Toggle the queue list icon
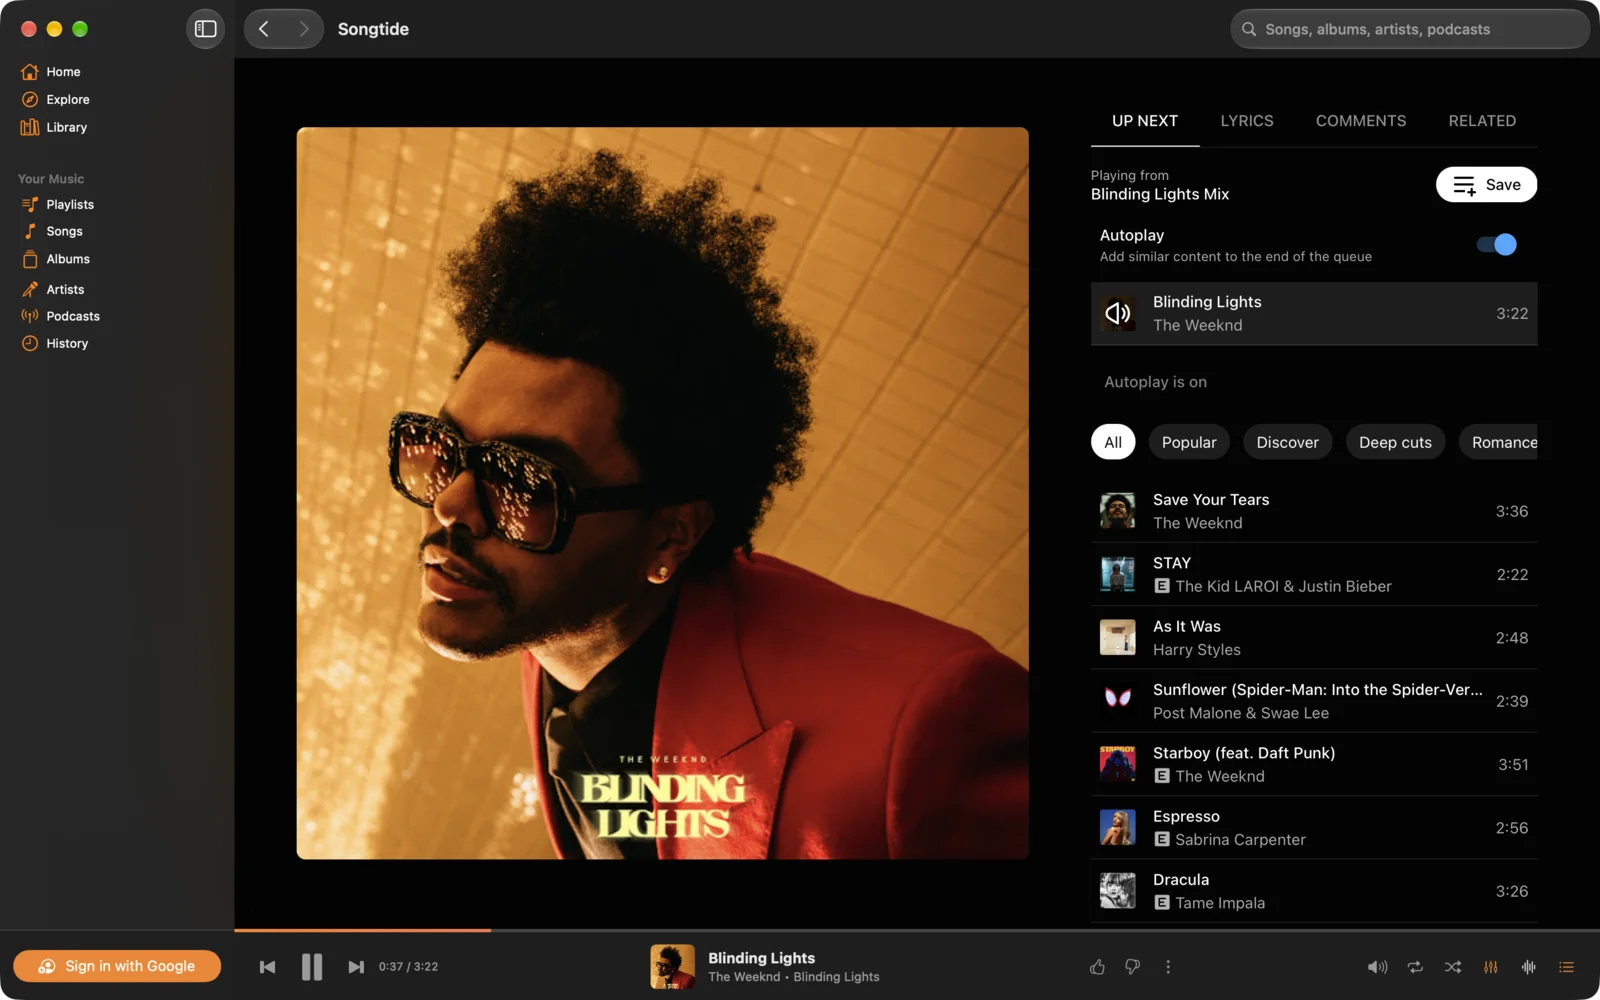The width and height of the screenshot is (1600, 1000). tap(1566, 967)
